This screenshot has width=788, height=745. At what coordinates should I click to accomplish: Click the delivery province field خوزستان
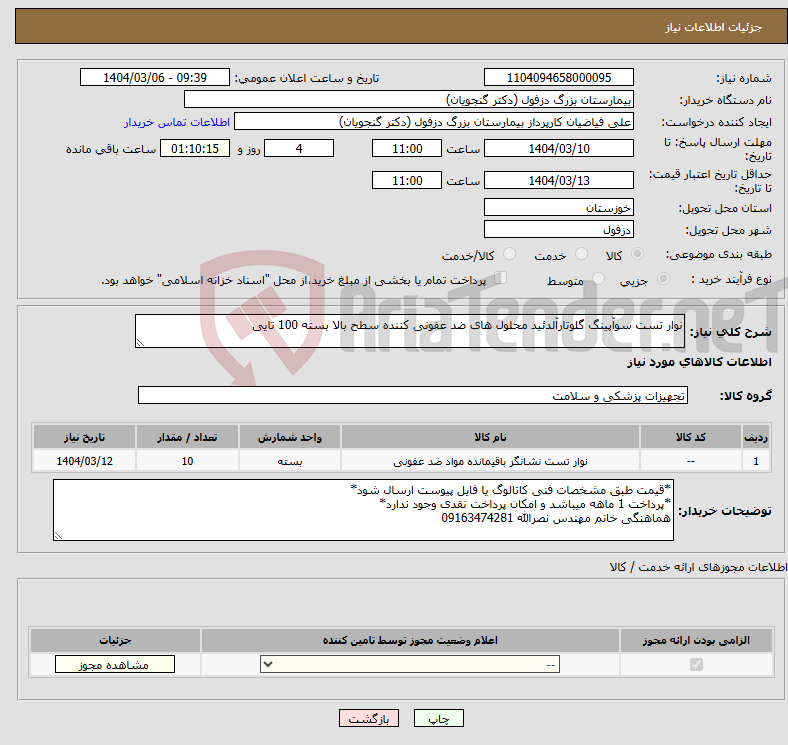click(x=559, y=208)
